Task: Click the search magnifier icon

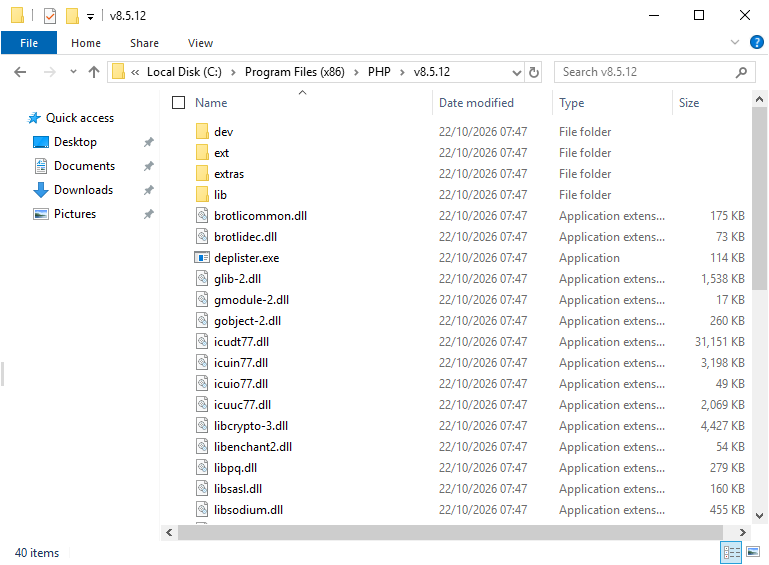Action: 741,73
